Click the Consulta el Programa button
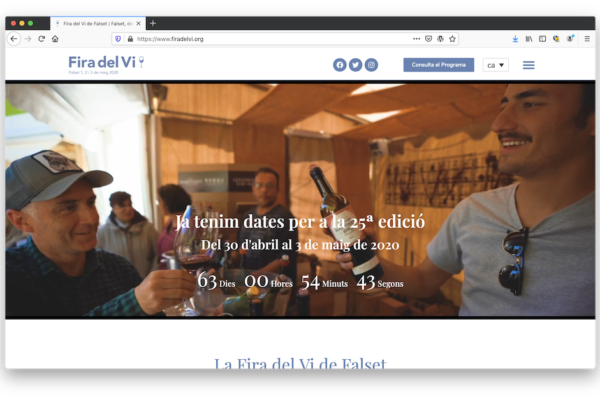This screenshot has width=600, height=400. pos(438,65)
